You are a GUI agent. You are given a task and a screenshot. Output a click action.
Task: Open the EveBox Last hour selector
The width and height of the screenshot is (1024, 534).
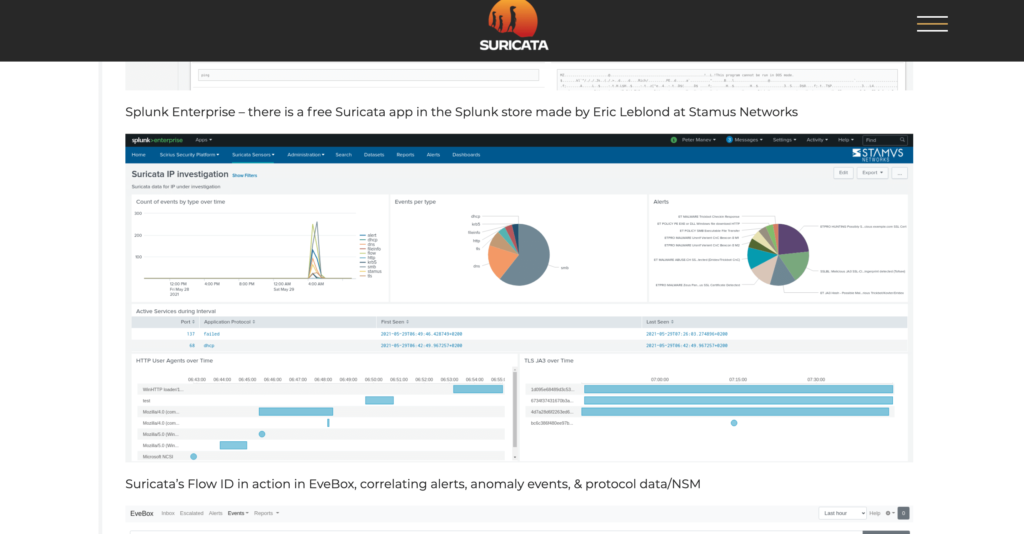click(x=842, y=513)
